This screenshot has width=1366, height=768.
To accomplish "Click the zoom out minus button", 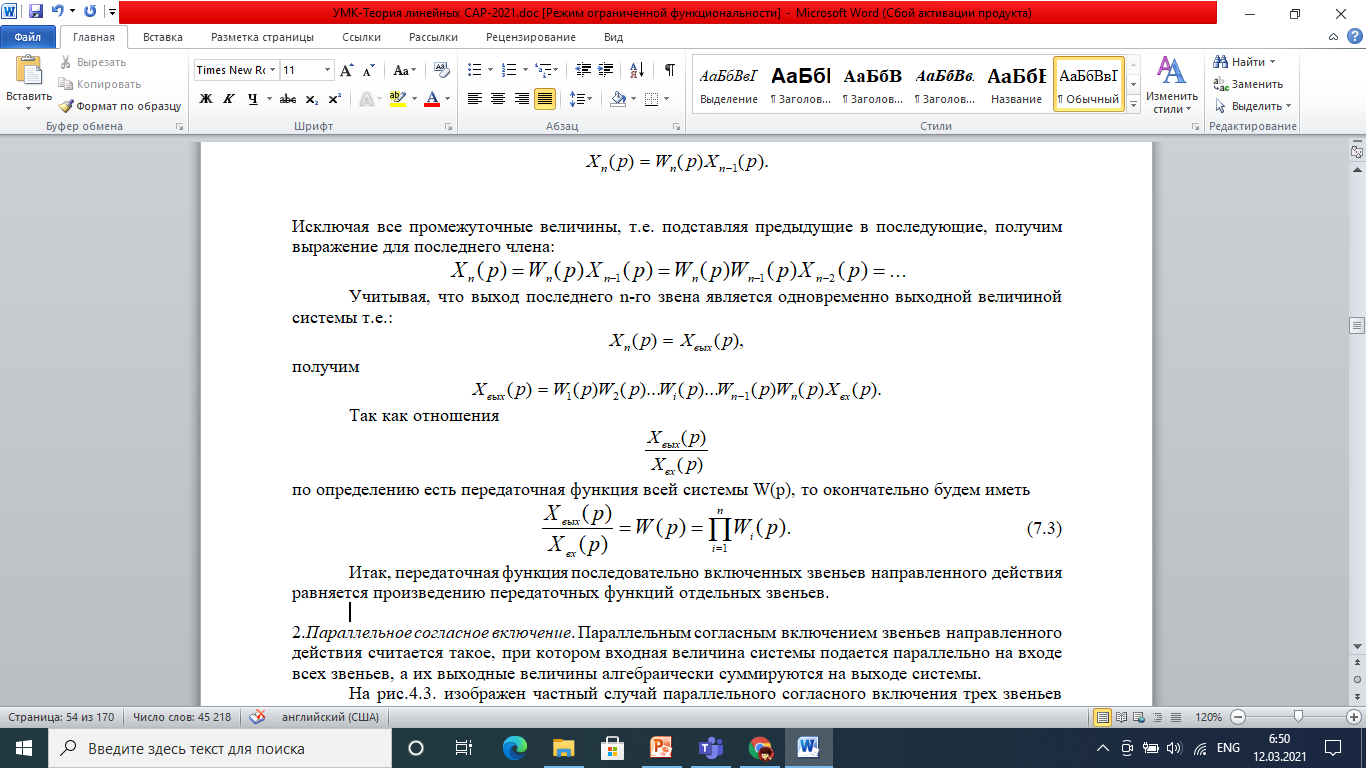I will [1238, 717].
